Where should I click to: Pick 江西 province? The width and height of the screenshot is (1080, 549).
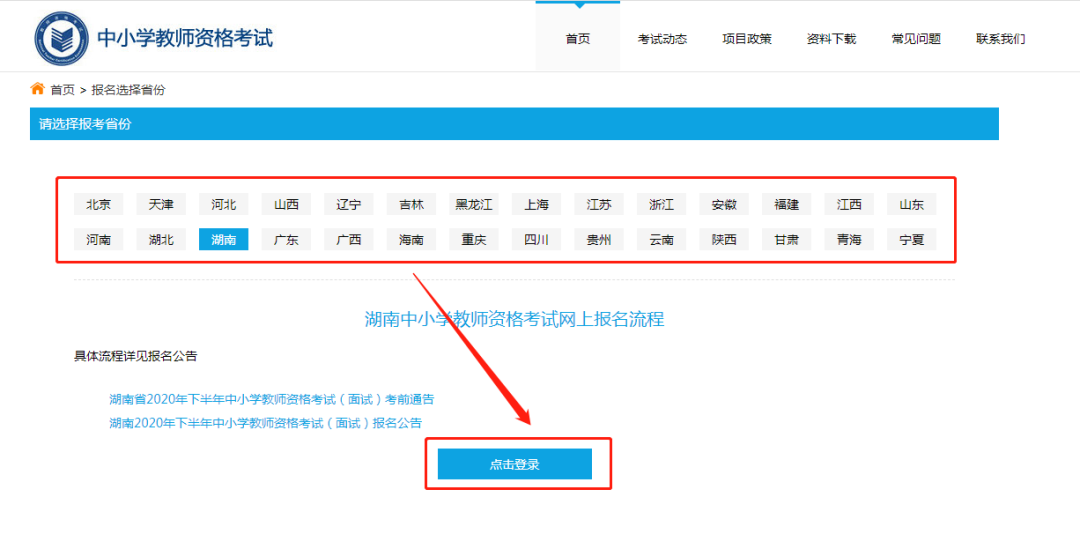pyautogui.click(x=849, y=204)
